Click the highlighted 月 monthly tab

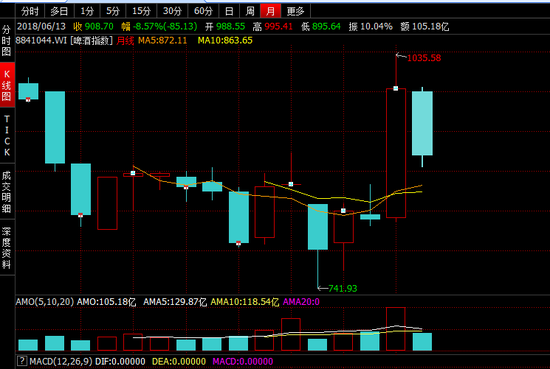pyautogui.click(x=270, y=11)
